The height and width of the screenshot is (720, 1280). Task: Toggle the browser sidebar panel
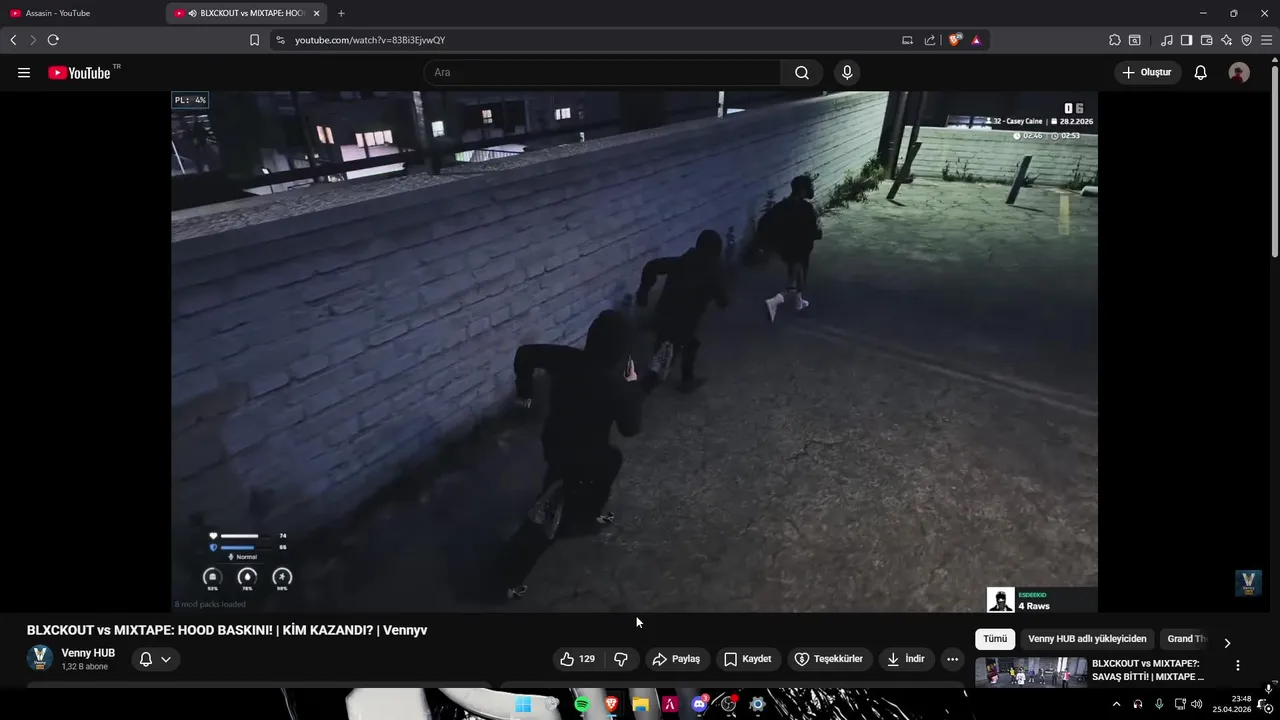point(1186,40)
